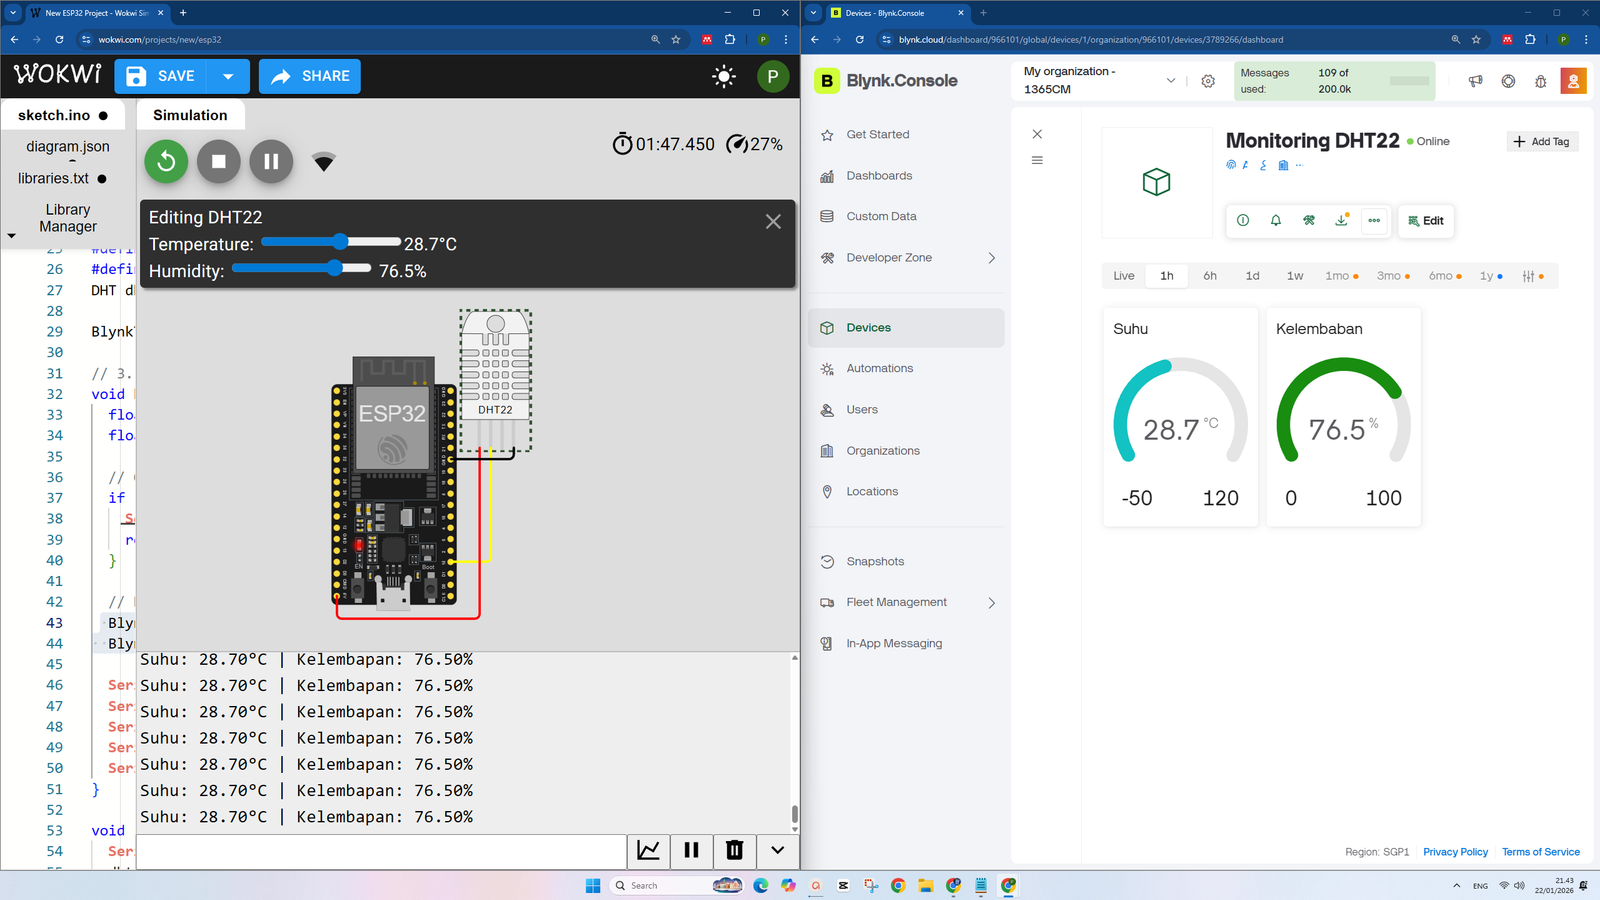Select the 1w time range
The width and height of the screenshot is (1600, 900).
click(x=1295, y=276)
